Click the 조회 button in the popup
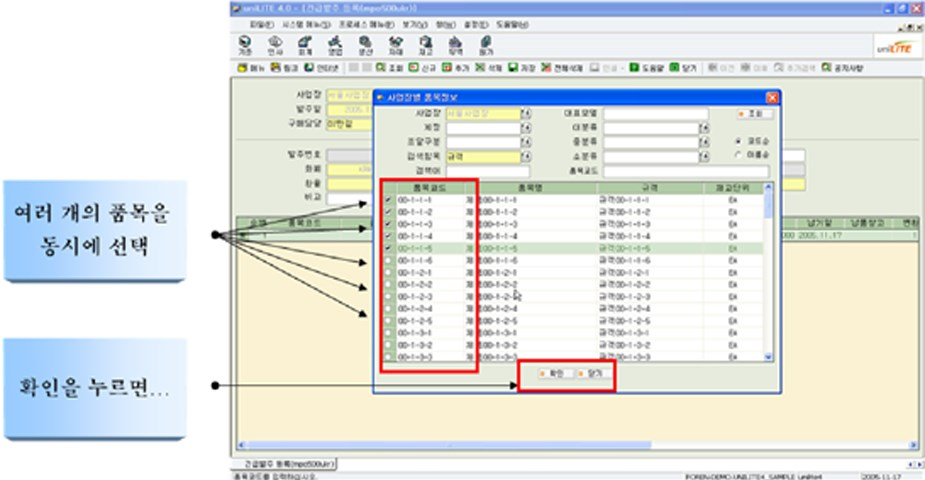925x480 pixels. [753, 114]
